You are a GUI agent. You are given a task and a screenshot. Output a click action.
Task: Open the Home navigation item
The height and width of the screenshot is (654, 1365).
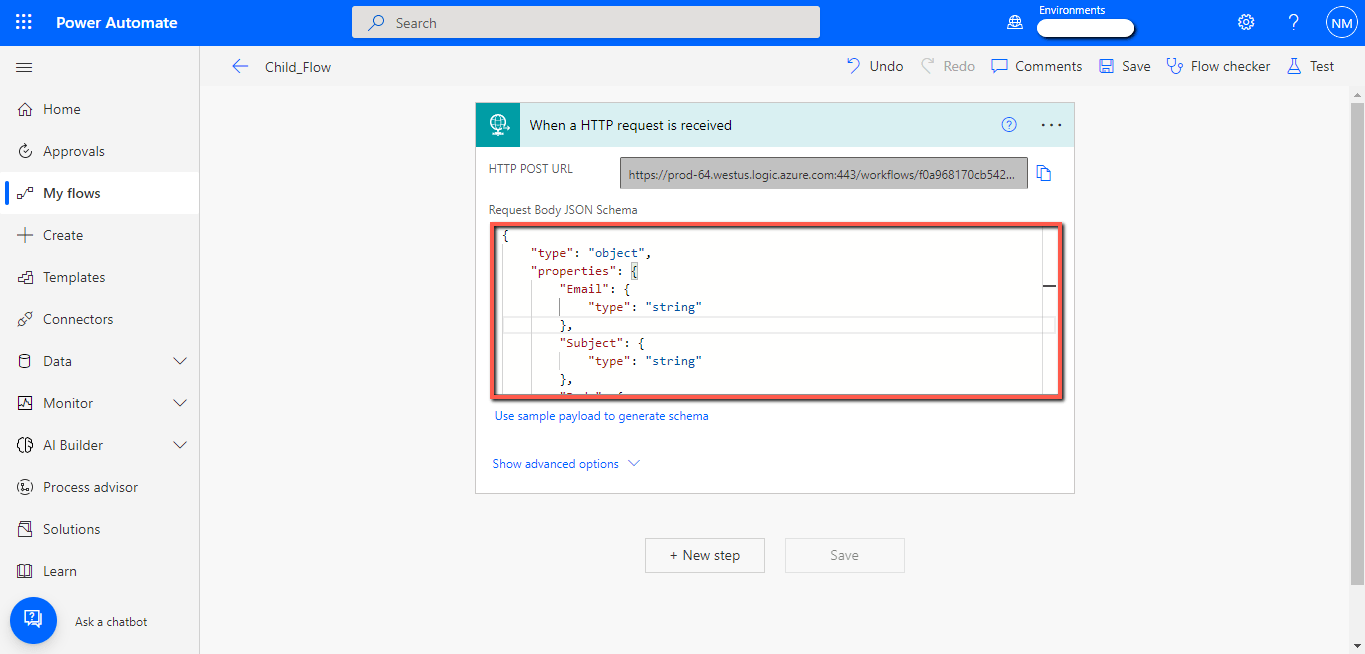[100, 109]
